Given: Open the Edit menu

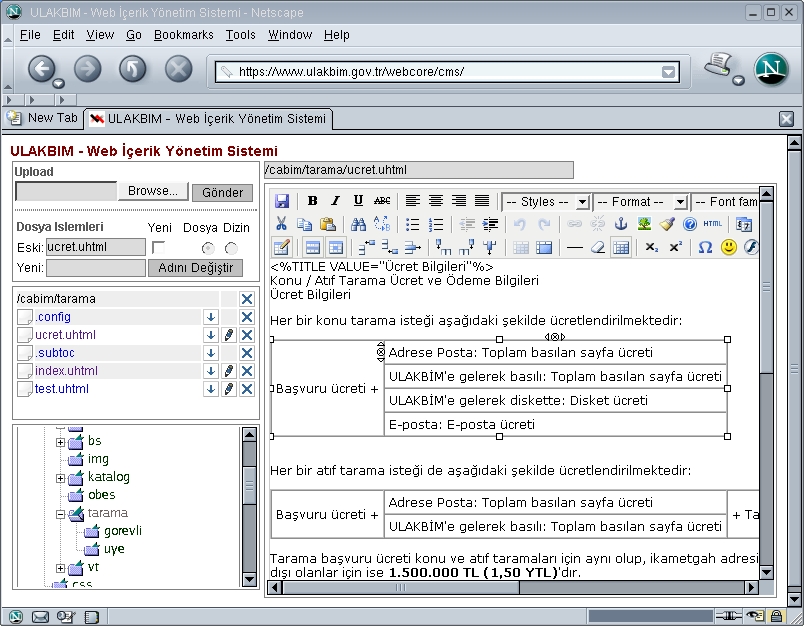Looking at the screenshot, I should (x=64, y=35).
